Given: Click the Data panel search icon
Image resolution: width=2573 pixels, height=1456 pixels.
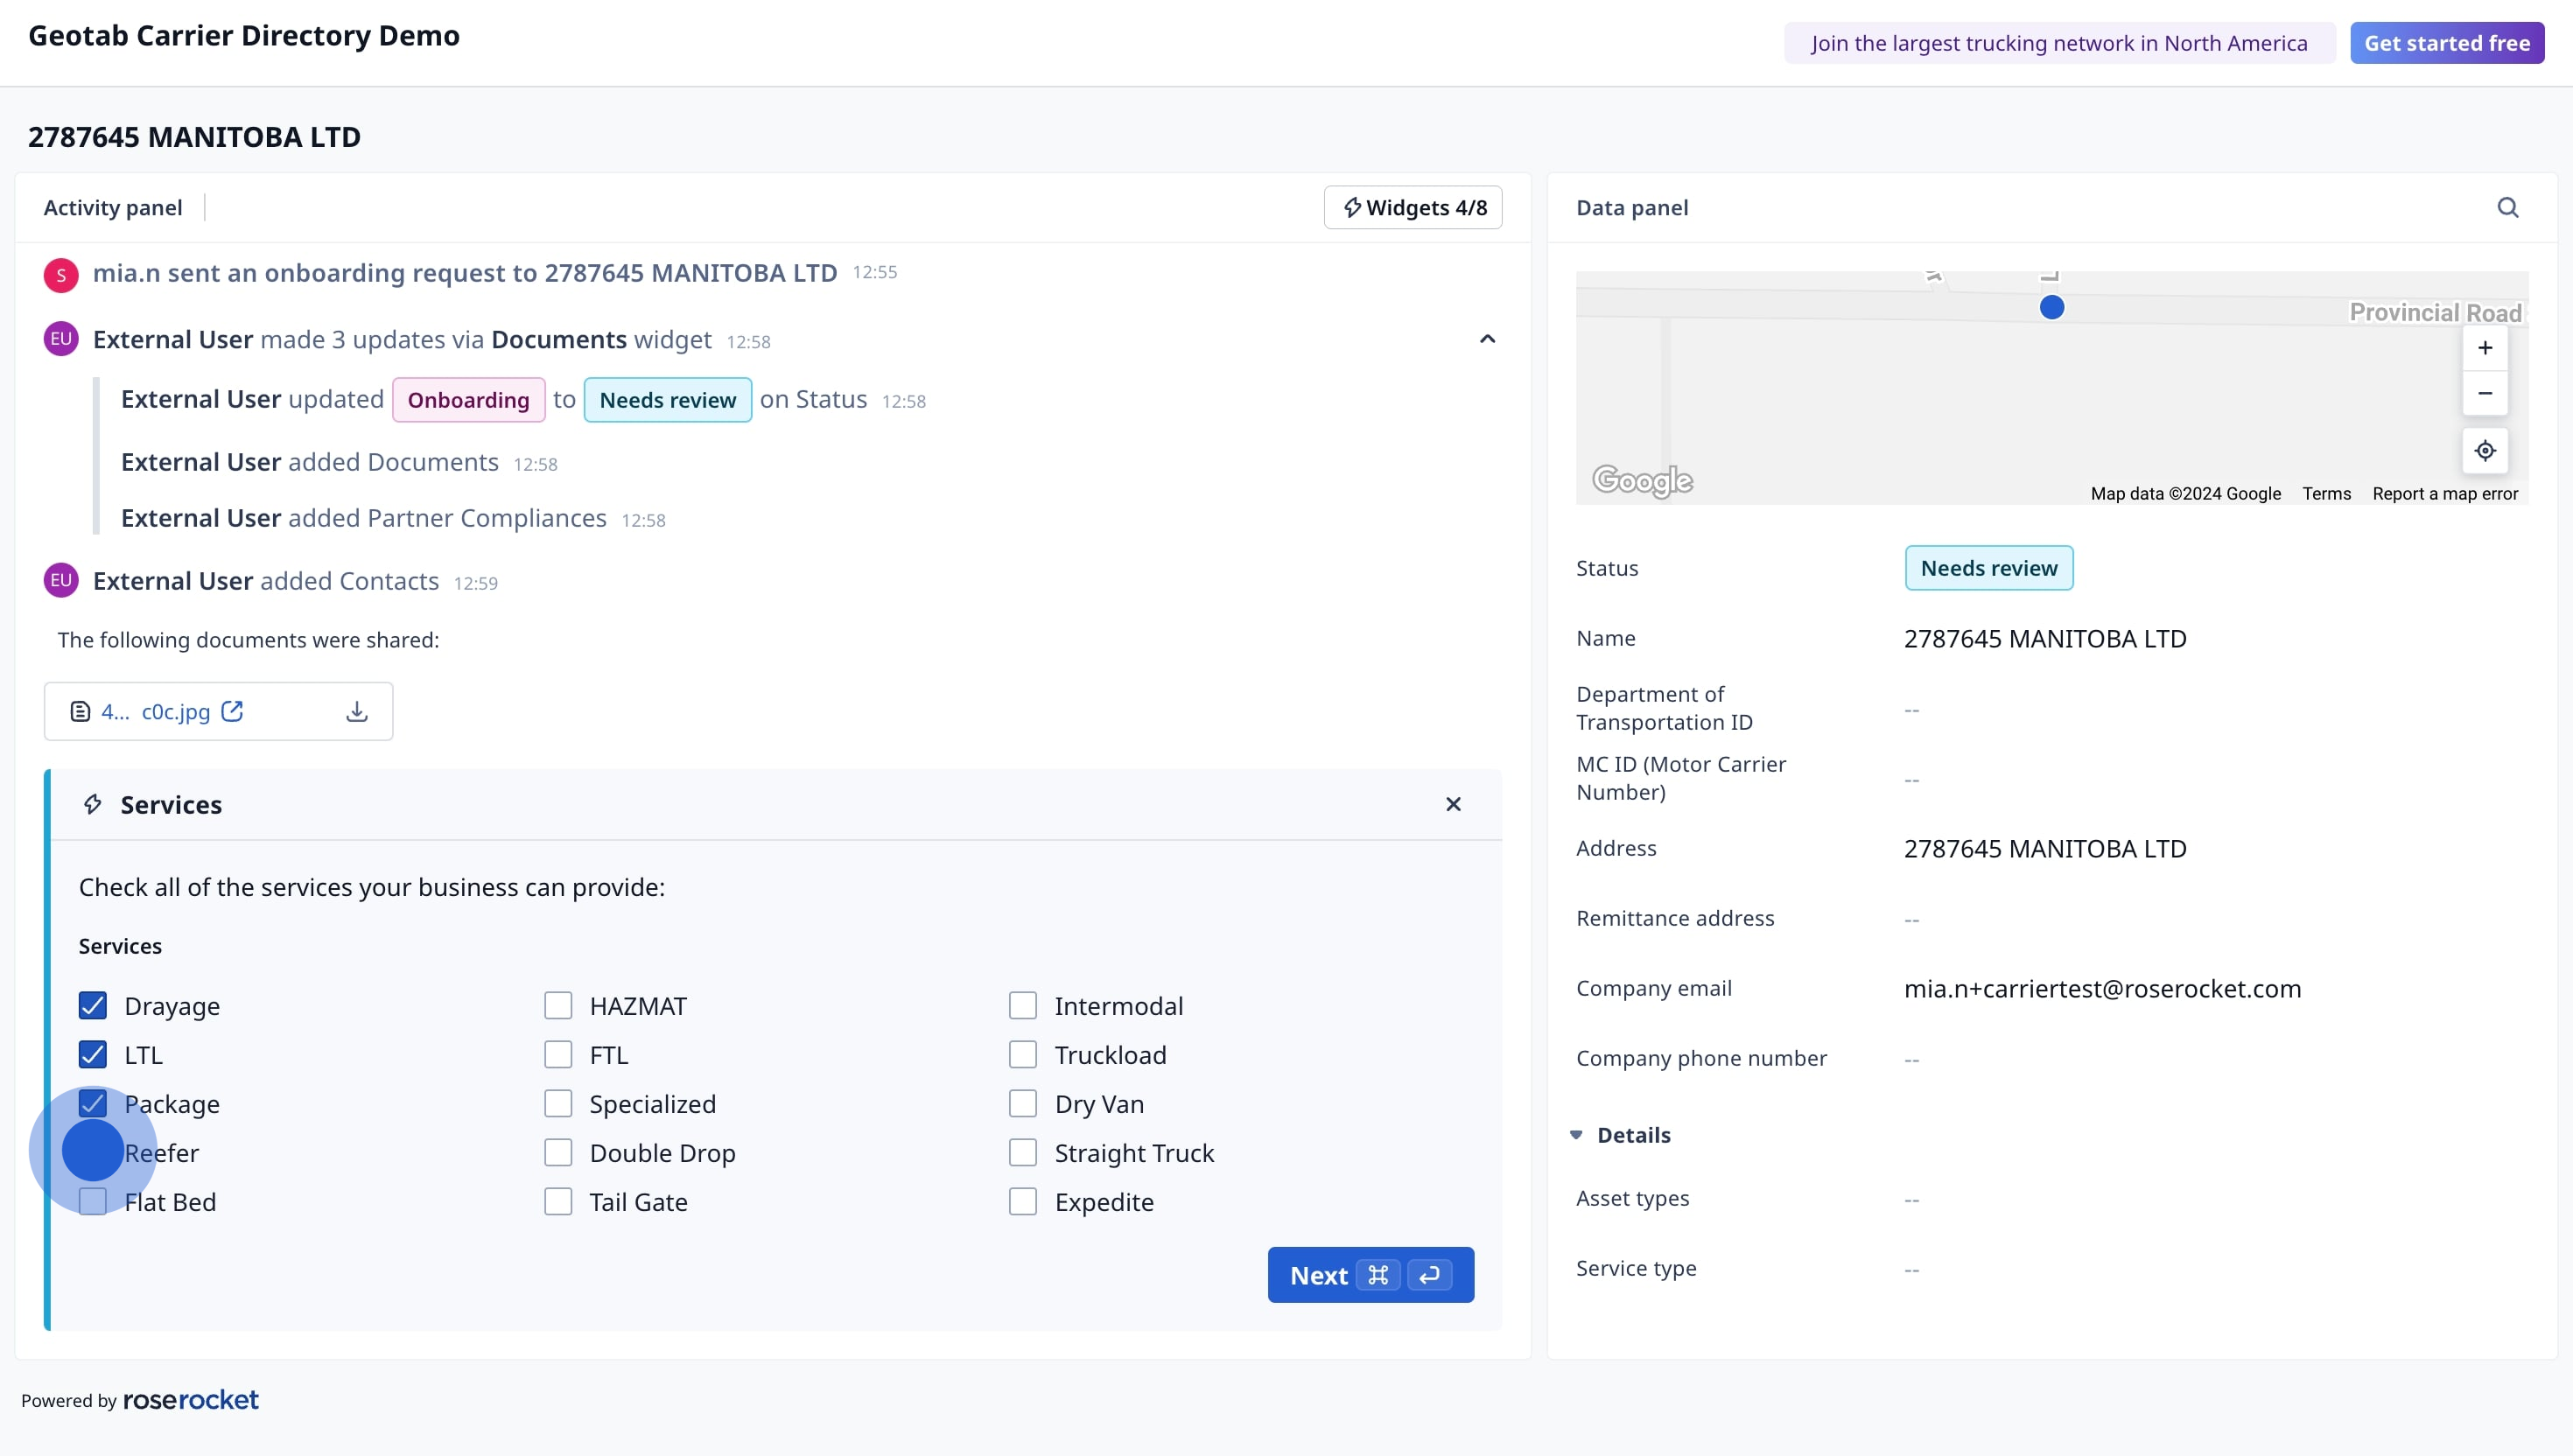Looking at the screenshot, I should [2507, 207].
